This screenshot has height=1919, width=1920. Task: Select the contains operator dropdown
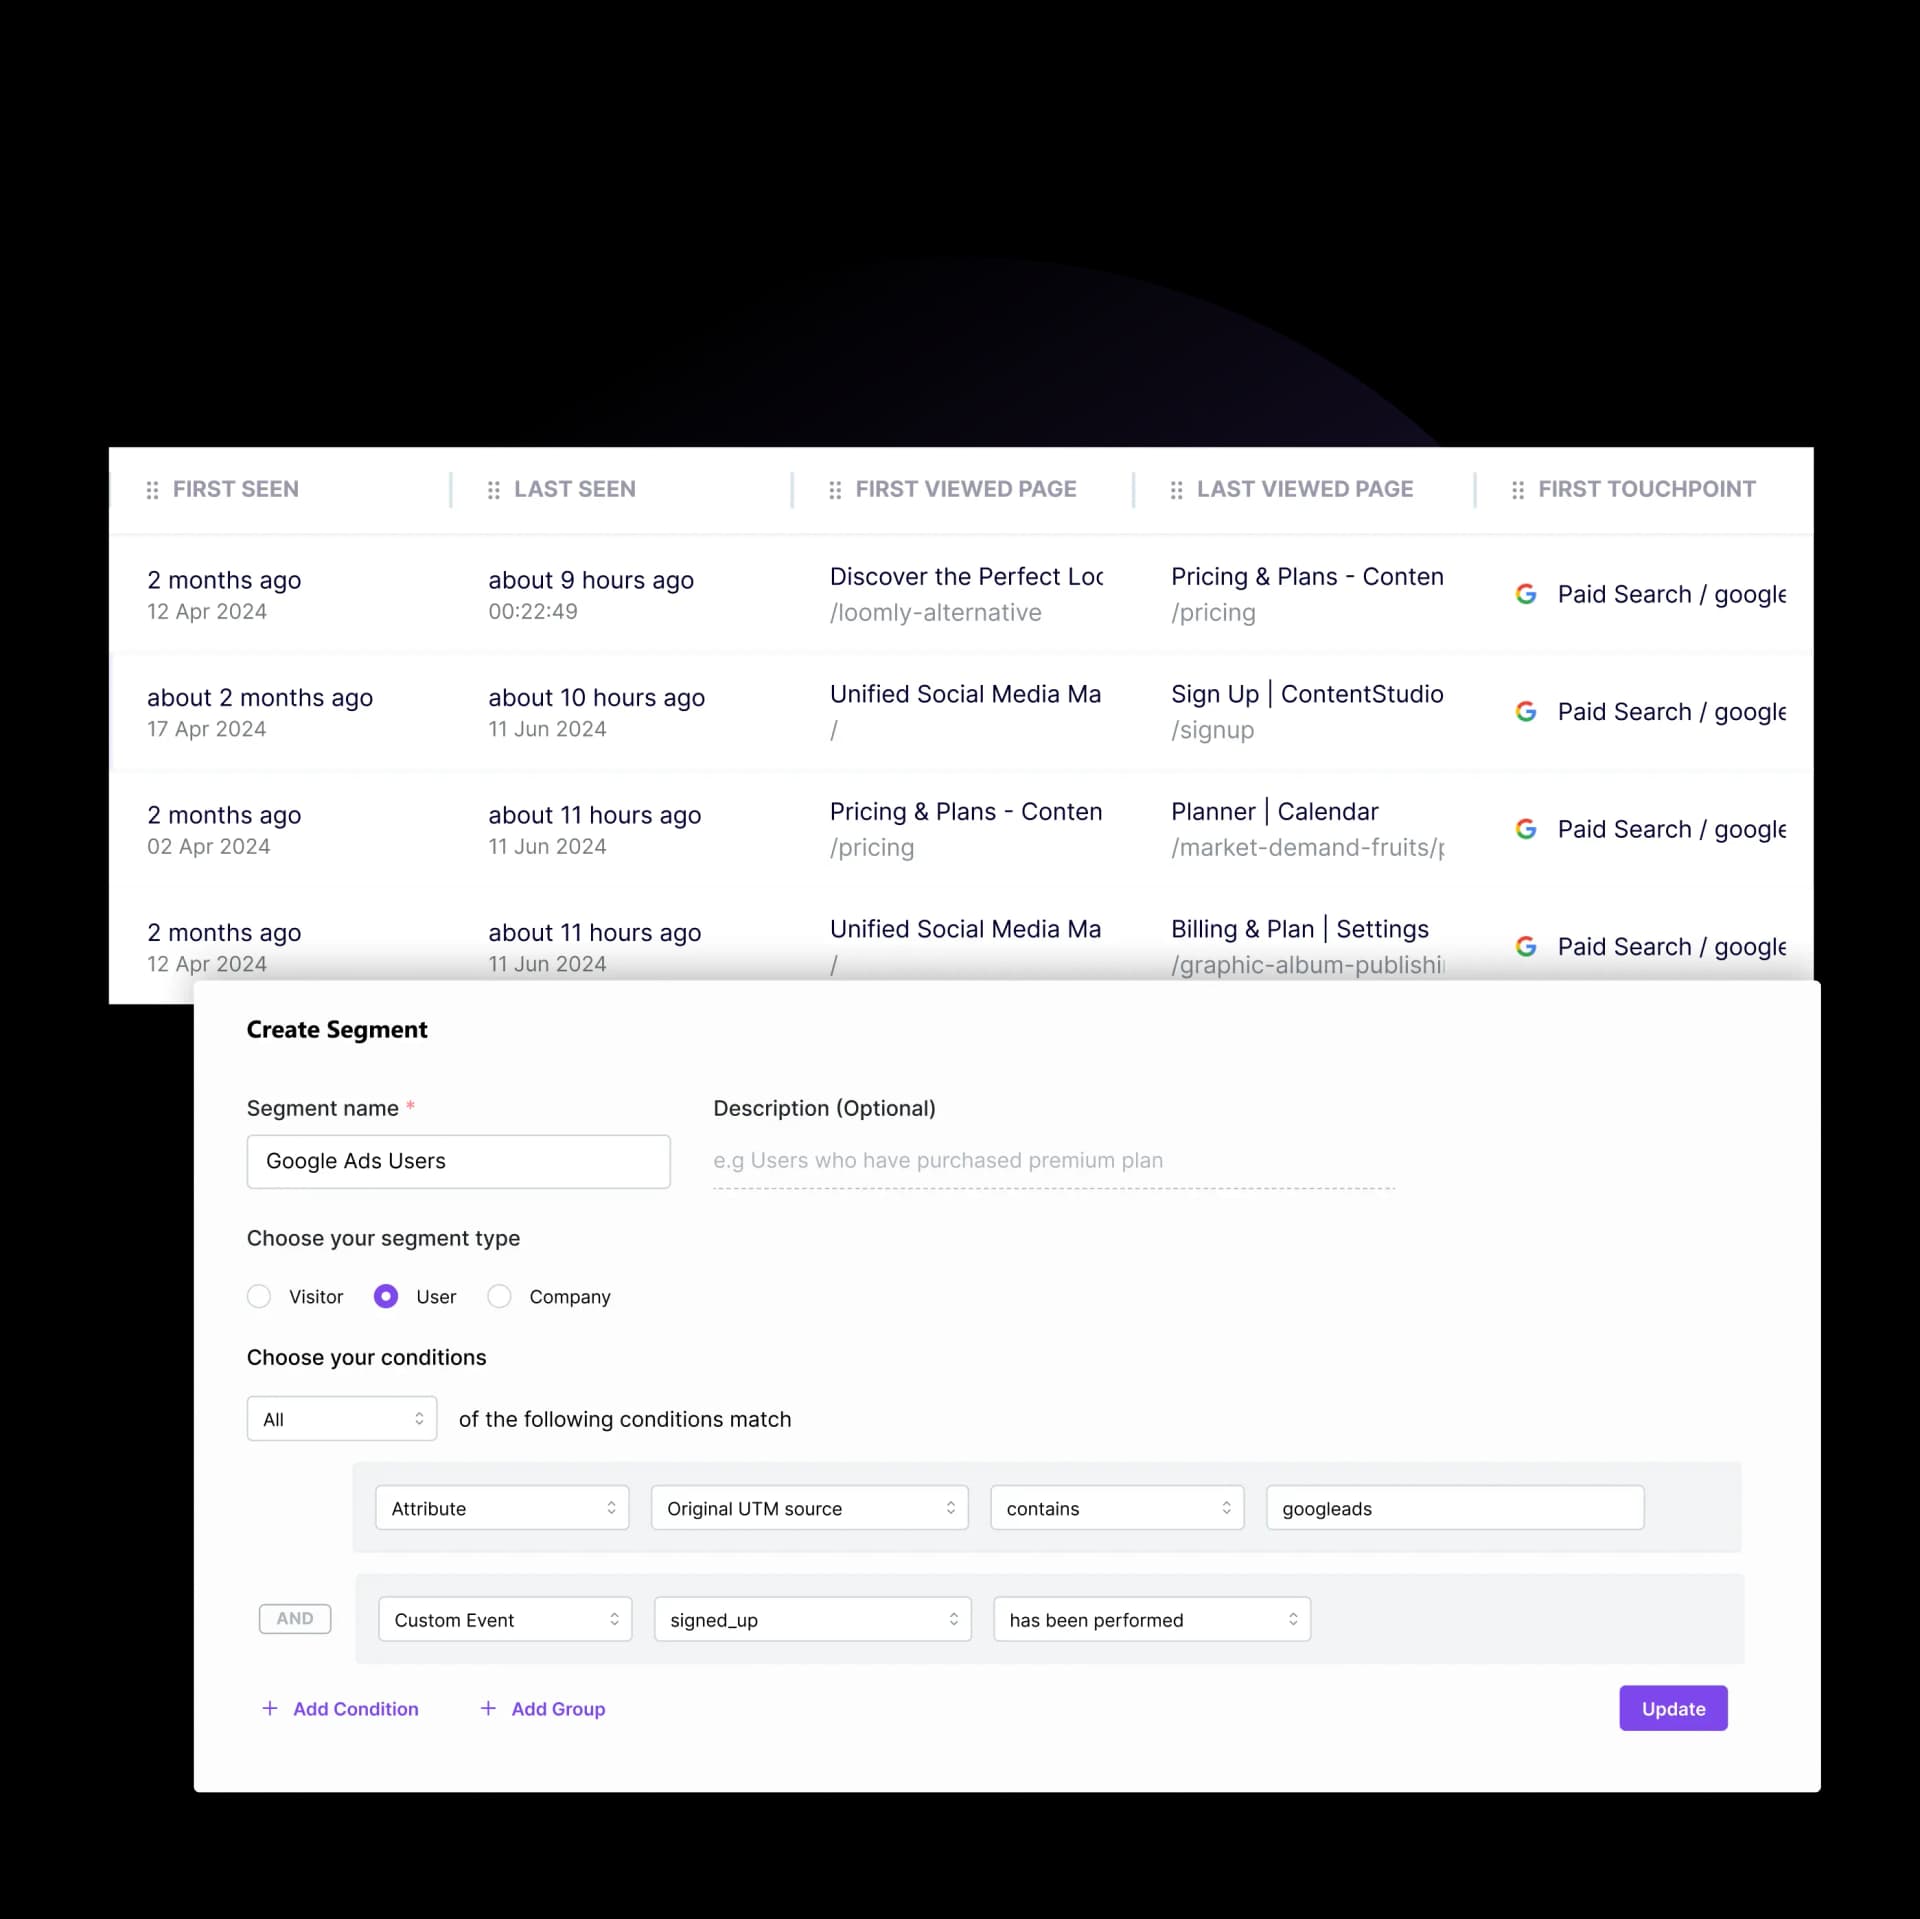point(1115,1506)
